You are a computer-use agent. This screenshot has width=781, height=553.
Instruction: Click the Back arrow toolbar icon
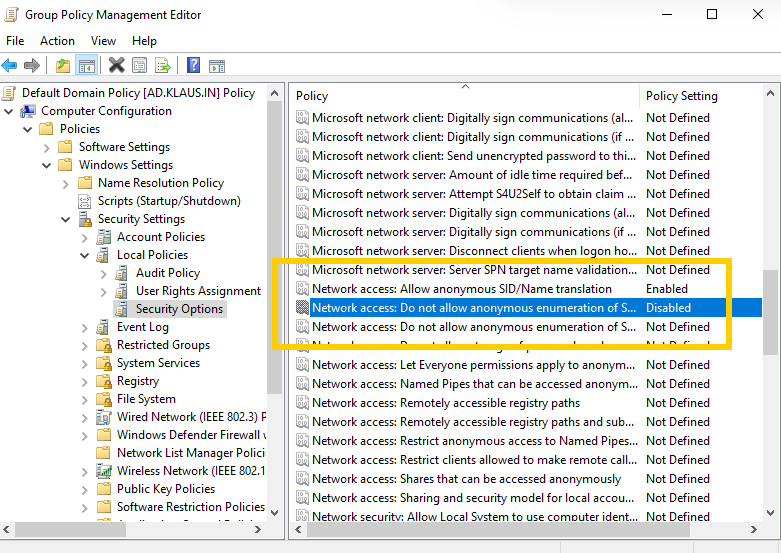click(x=9, y=65)
